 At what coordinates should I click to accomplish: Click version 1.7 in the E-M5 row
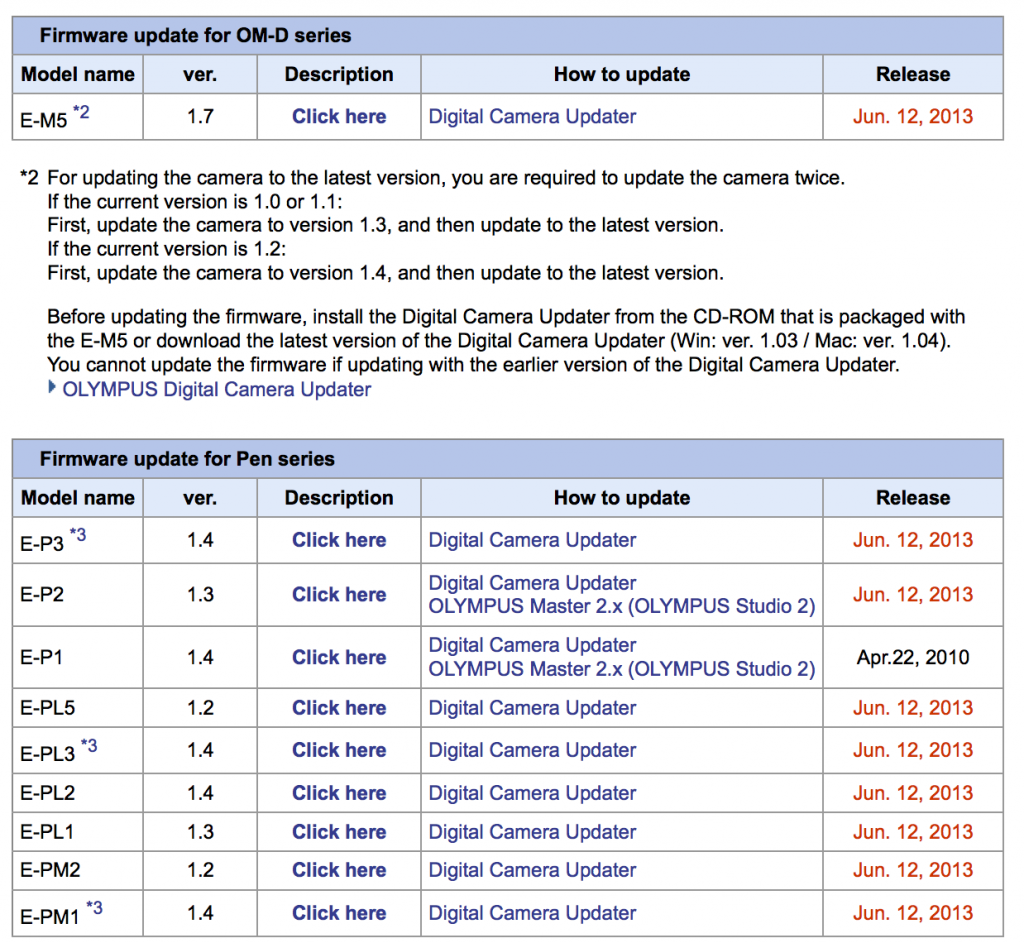tap(200, 116)
